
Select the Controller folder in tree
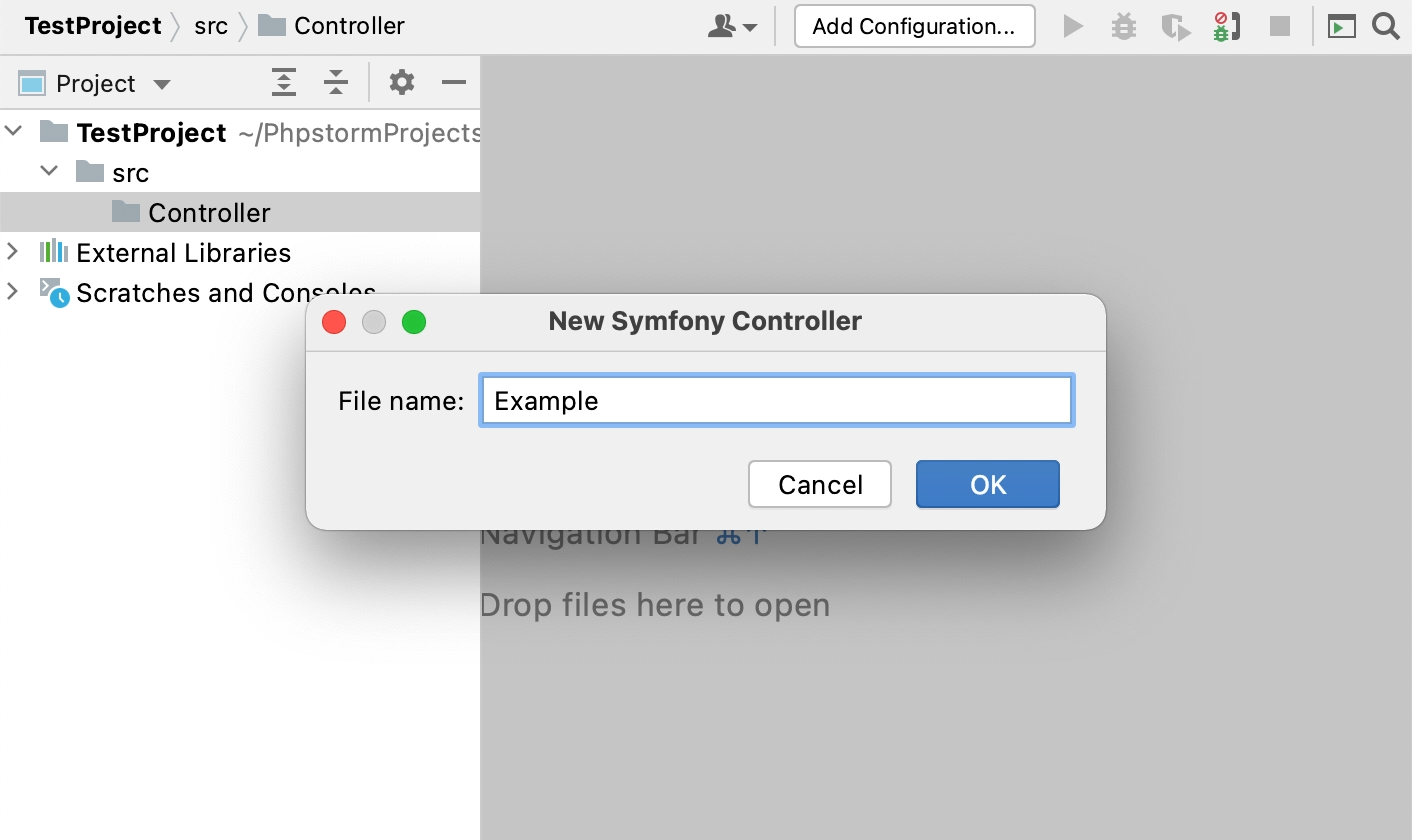coord(240,212)
